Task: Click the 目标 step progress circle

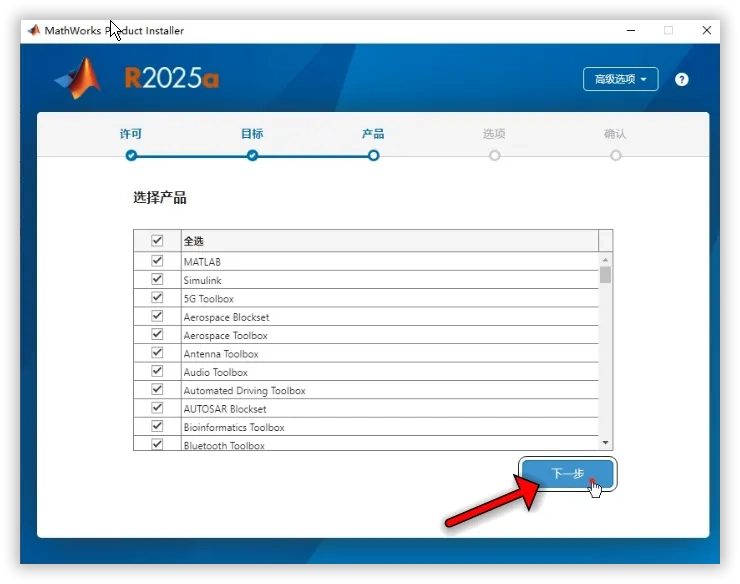Action: (252, 155)
